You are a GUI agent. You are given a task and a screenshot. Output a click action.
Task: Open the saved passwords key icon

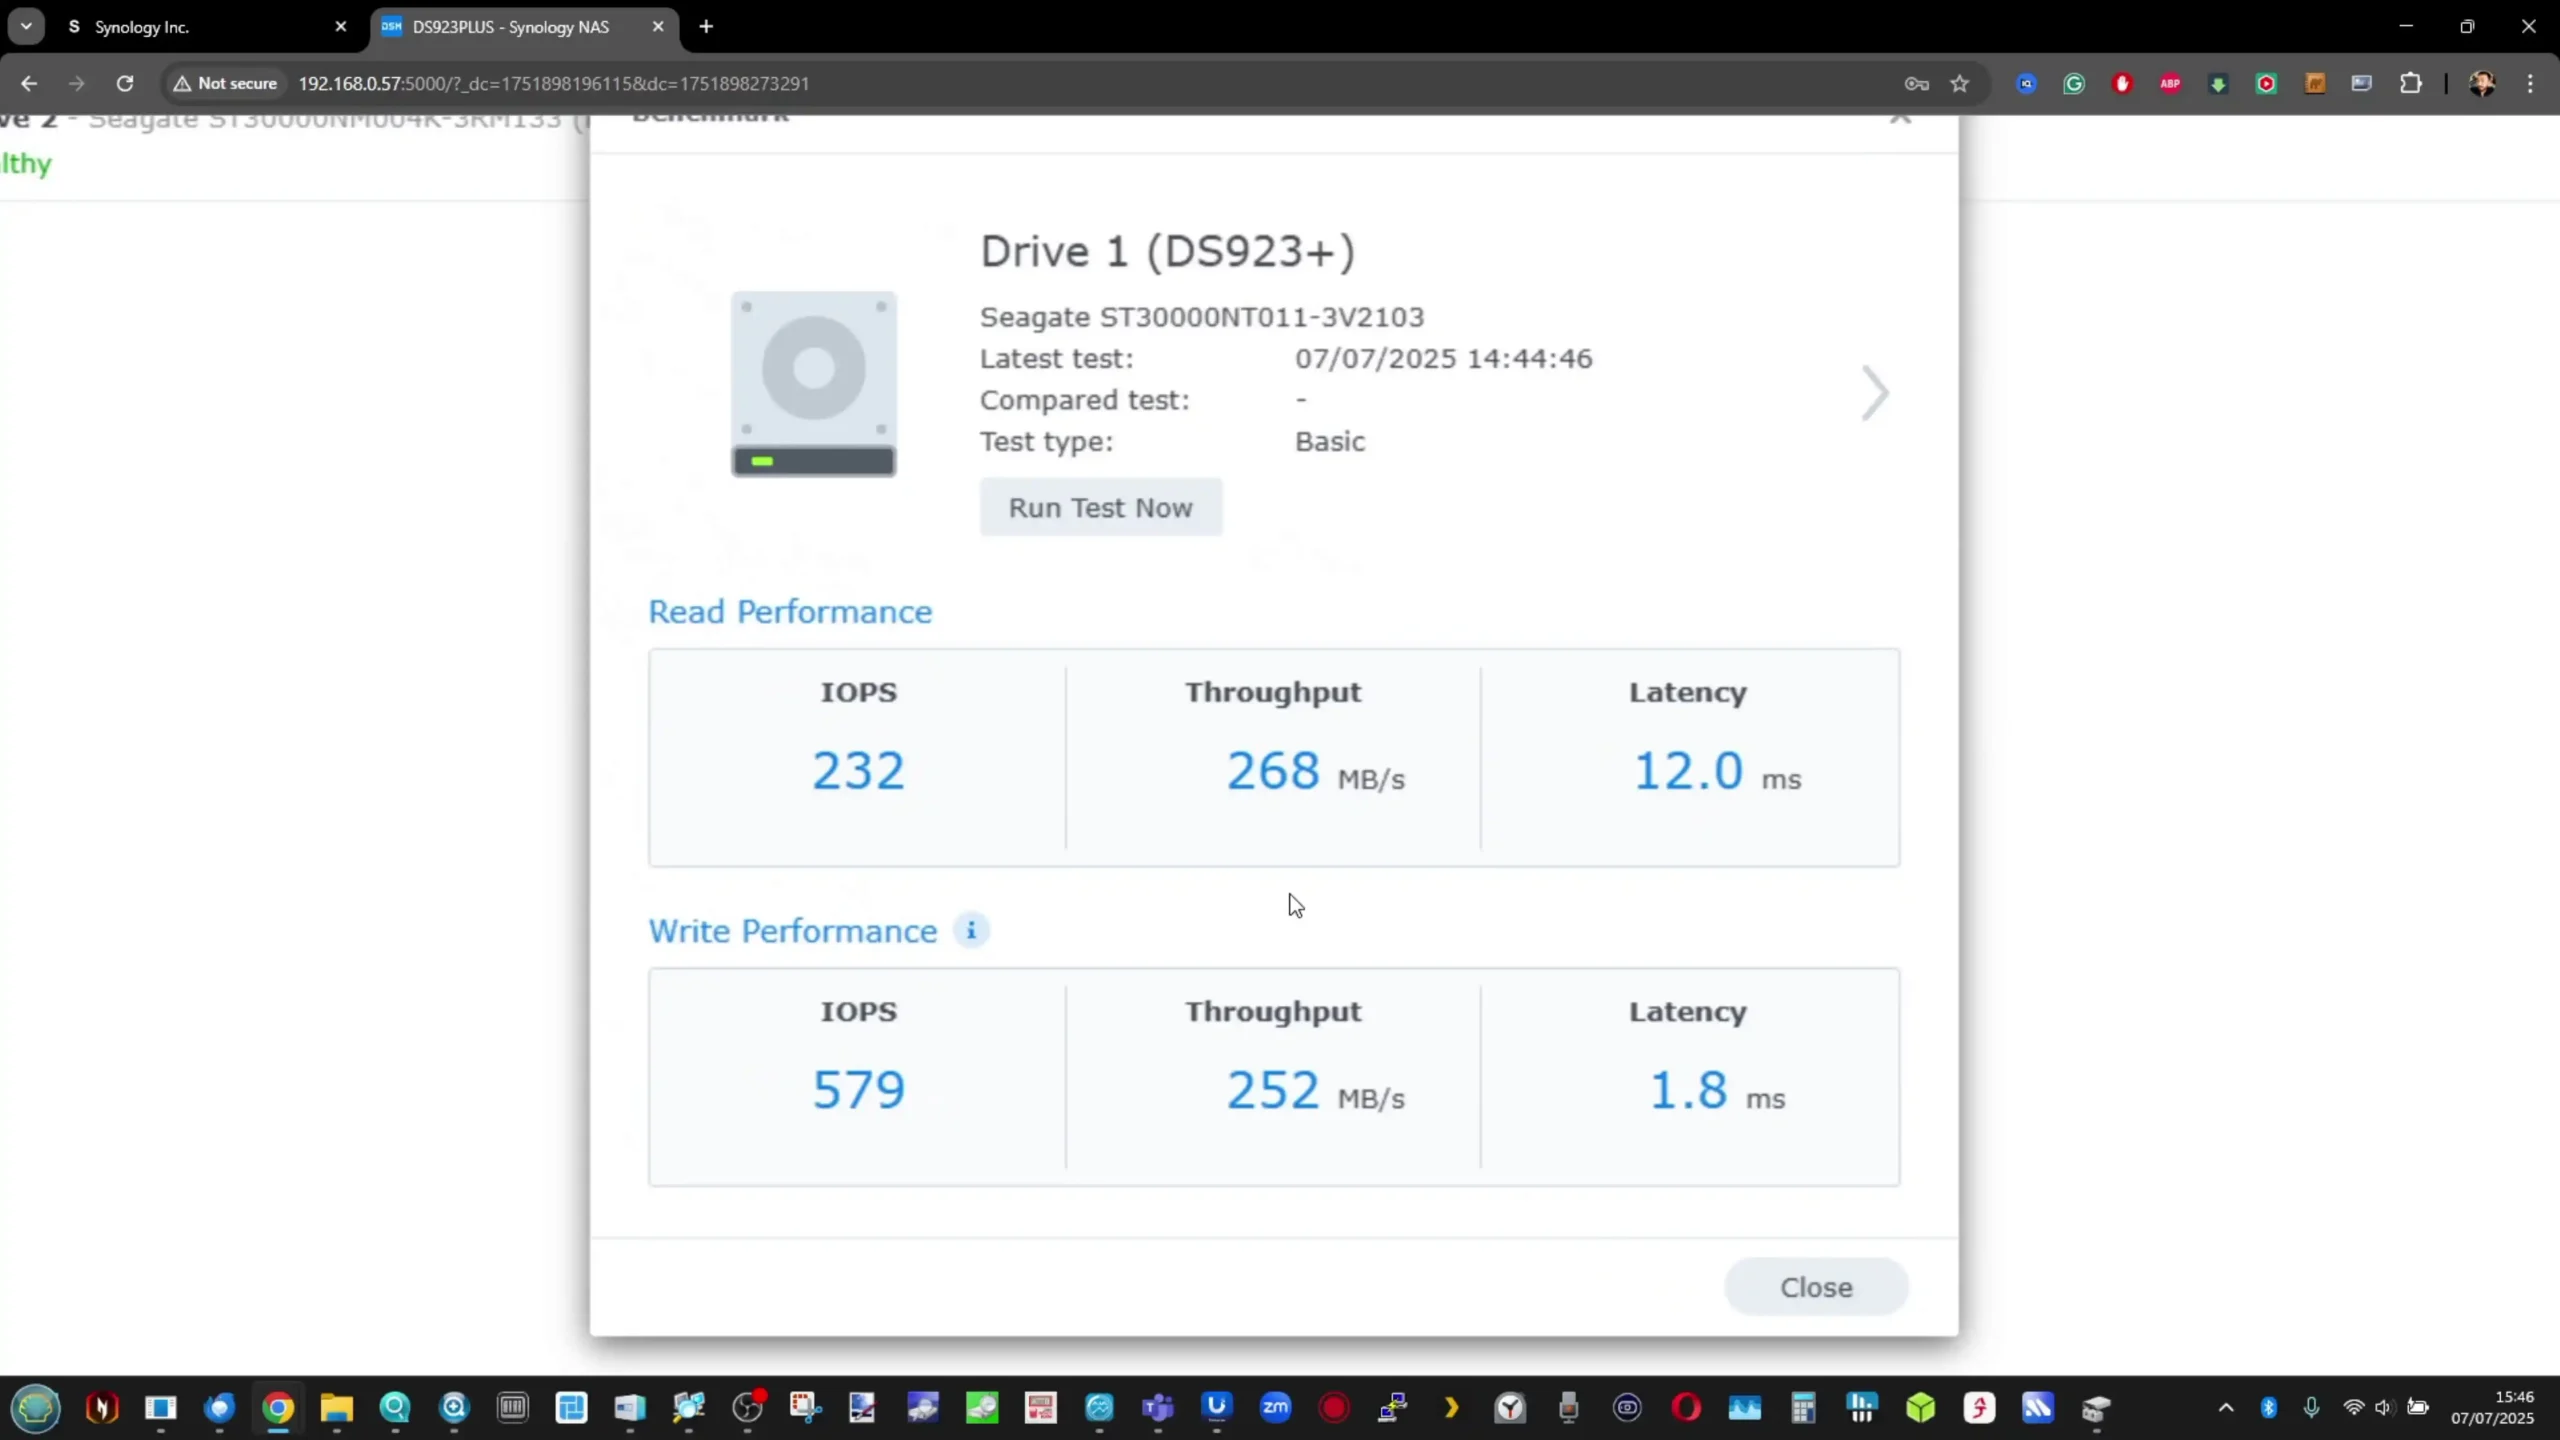(1916, 83)
